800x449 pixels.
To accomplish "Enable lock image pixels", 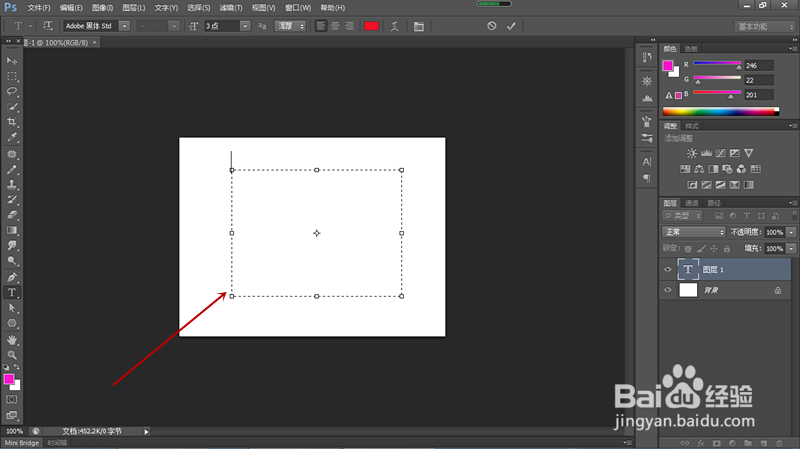I will point(701,248).
